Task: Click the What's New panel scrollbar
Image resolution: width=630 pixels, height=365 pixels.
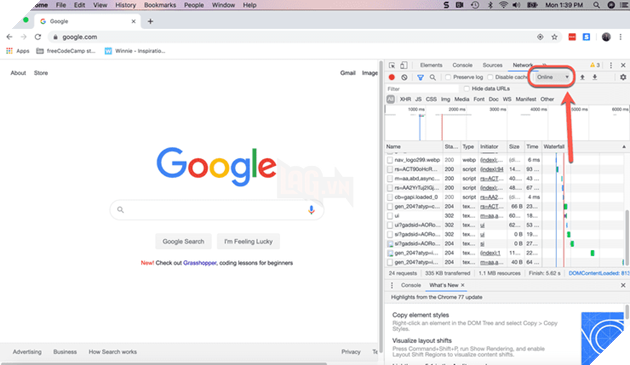Action: (627, 312)
